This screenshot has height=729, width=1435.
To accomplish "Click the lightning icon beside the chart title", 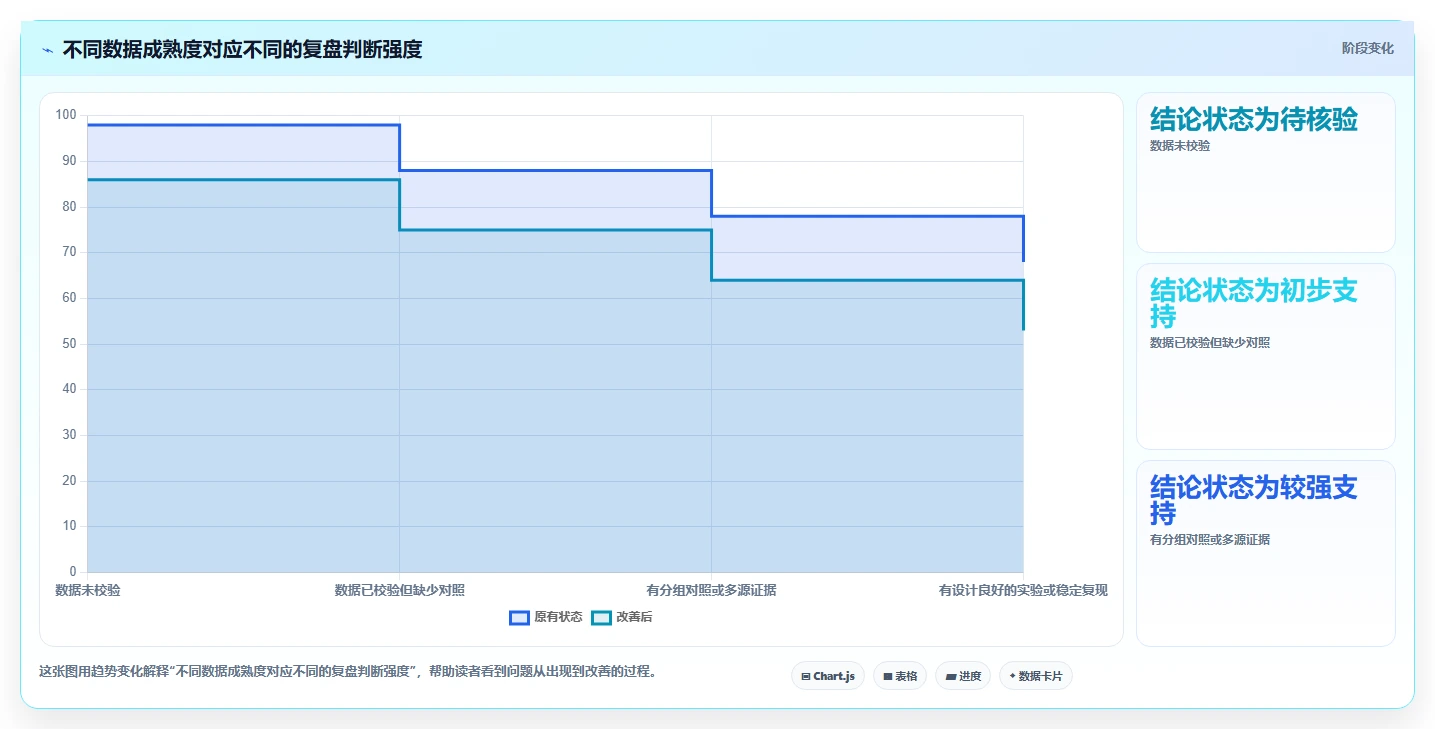I will point(48,50).
